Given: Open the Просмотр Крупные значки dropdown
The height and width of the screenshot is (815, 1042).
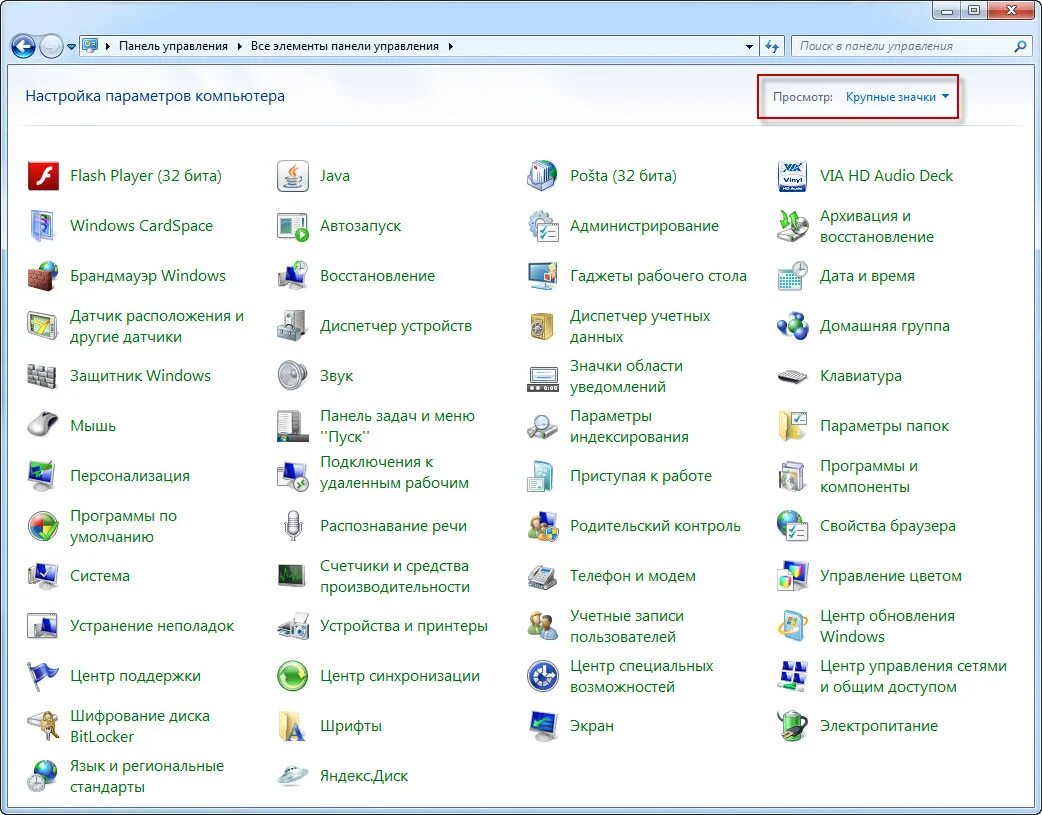Looking at the screenshot, I should tap(897, 97).
